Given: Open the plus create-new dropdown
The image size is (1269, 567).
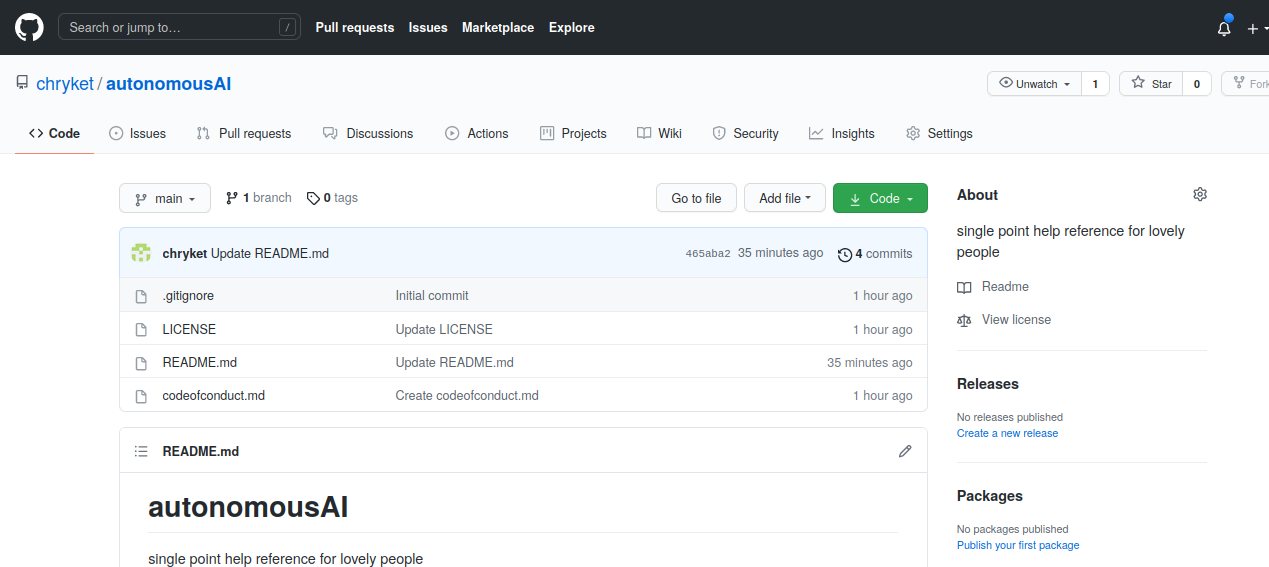Looking at the screenshot, I should pos(1257,28).
